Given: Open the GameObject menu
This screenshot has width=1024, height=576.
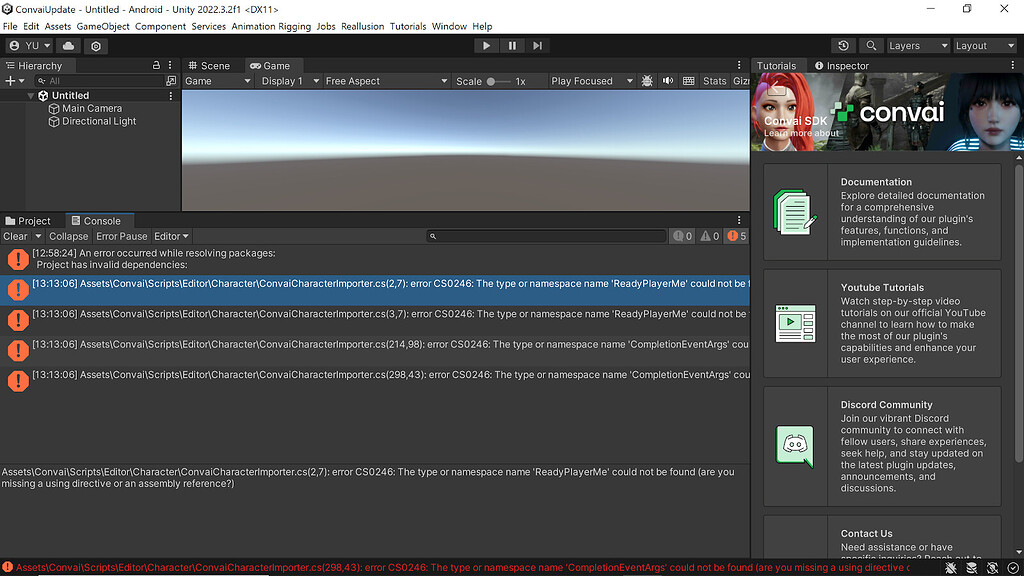Looking at the screenshot, I should 103,26.
